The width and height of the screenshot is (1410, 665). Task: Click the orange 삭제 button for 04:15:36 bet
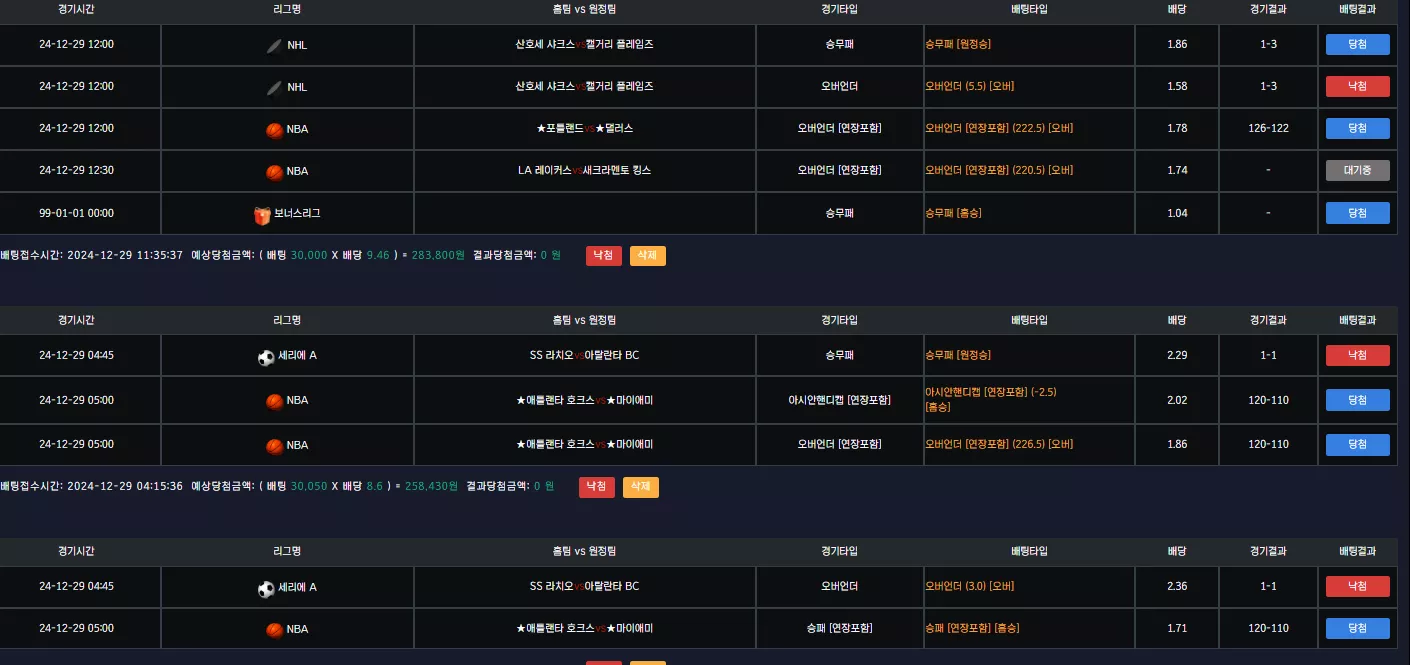(641, 487)
